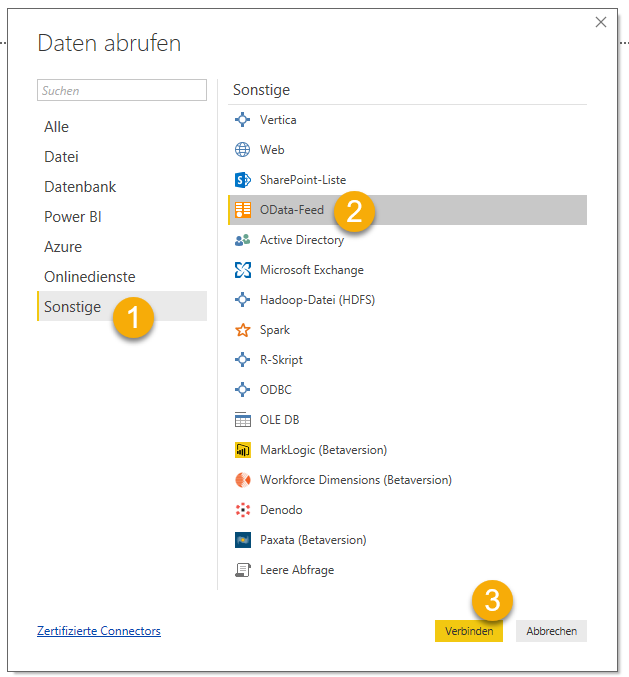Click the SharePoint-Liste icon

point(242,180)
